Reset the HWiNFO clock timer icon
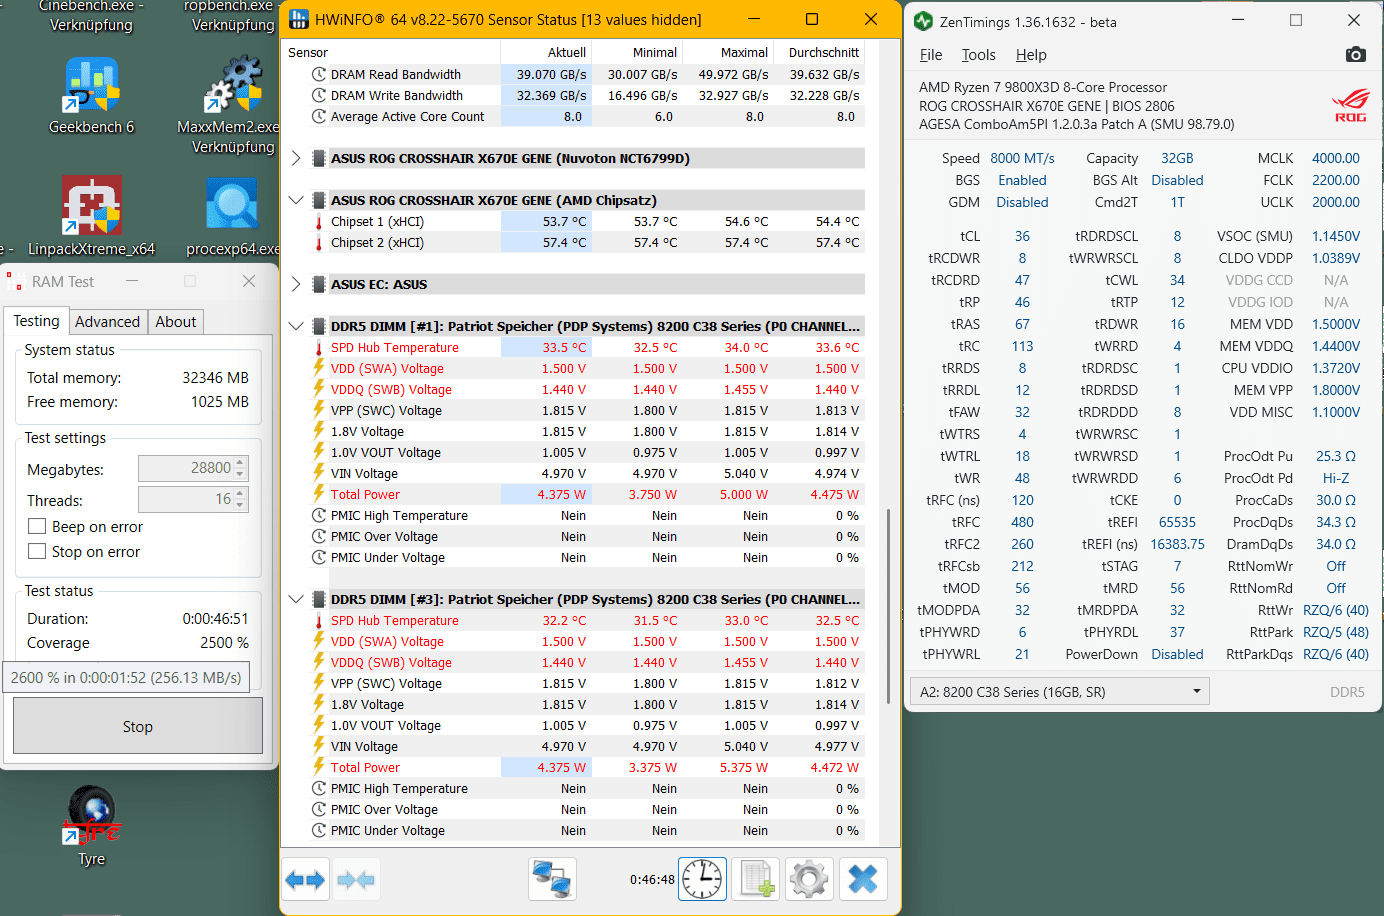The height and width of the screenshot is (916, 1384). [703, 880]
